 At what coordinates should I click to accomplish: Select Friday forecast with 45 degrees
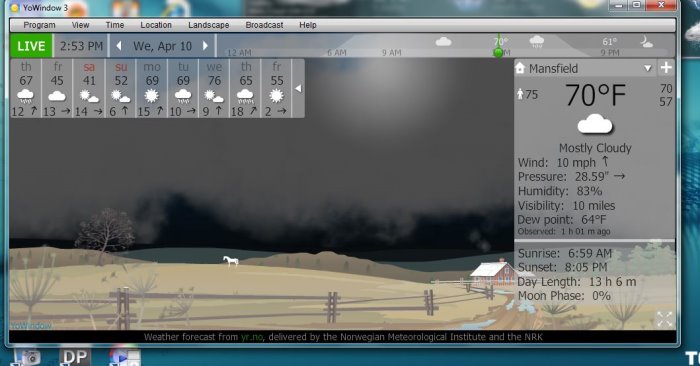[57, 88]
